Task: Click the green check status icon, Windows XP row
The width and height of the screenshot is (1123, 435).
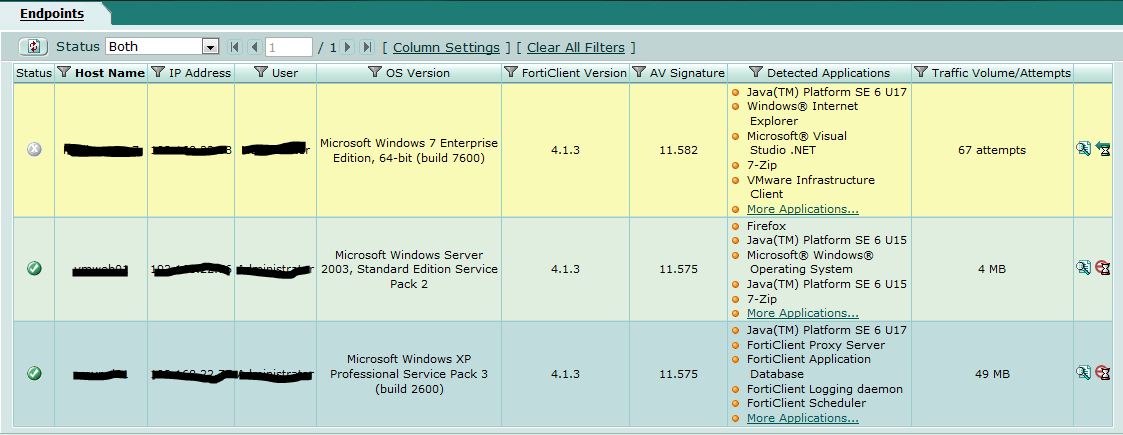Action: 34,373
